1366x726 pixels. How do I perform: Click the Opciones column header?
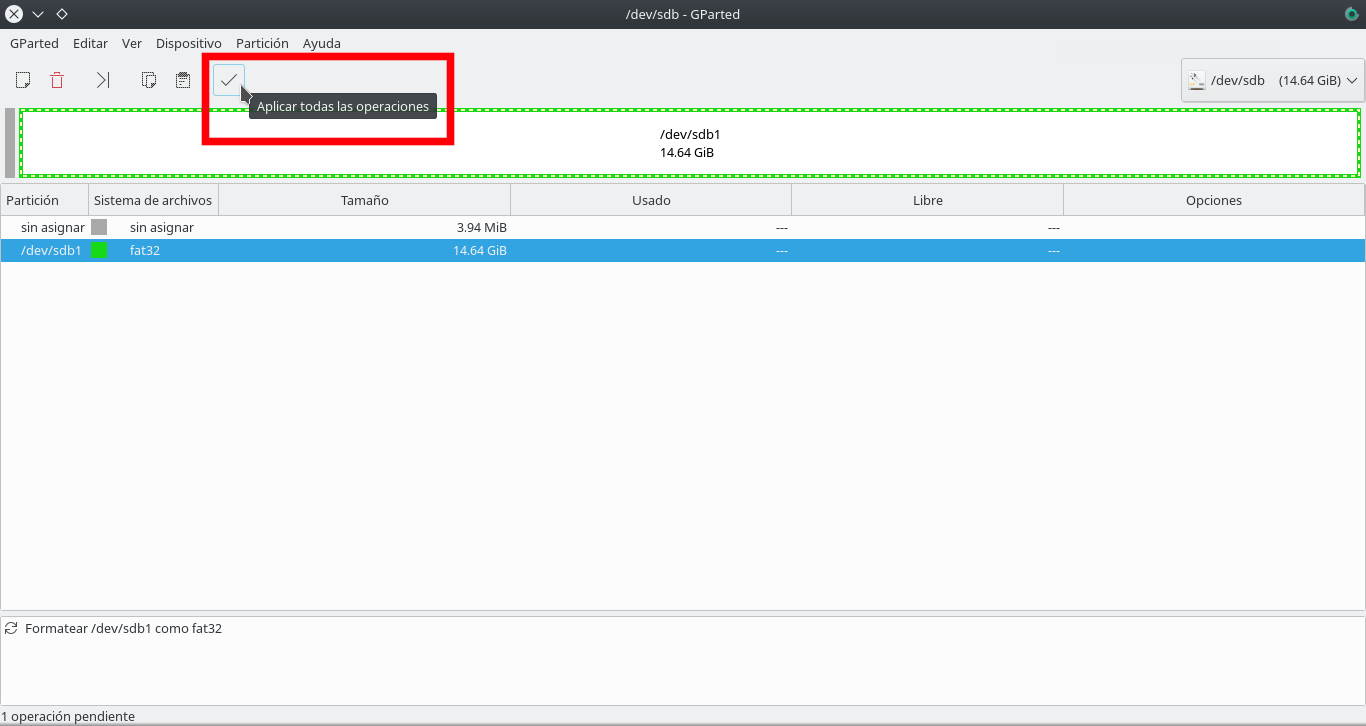coord(1214,200)
